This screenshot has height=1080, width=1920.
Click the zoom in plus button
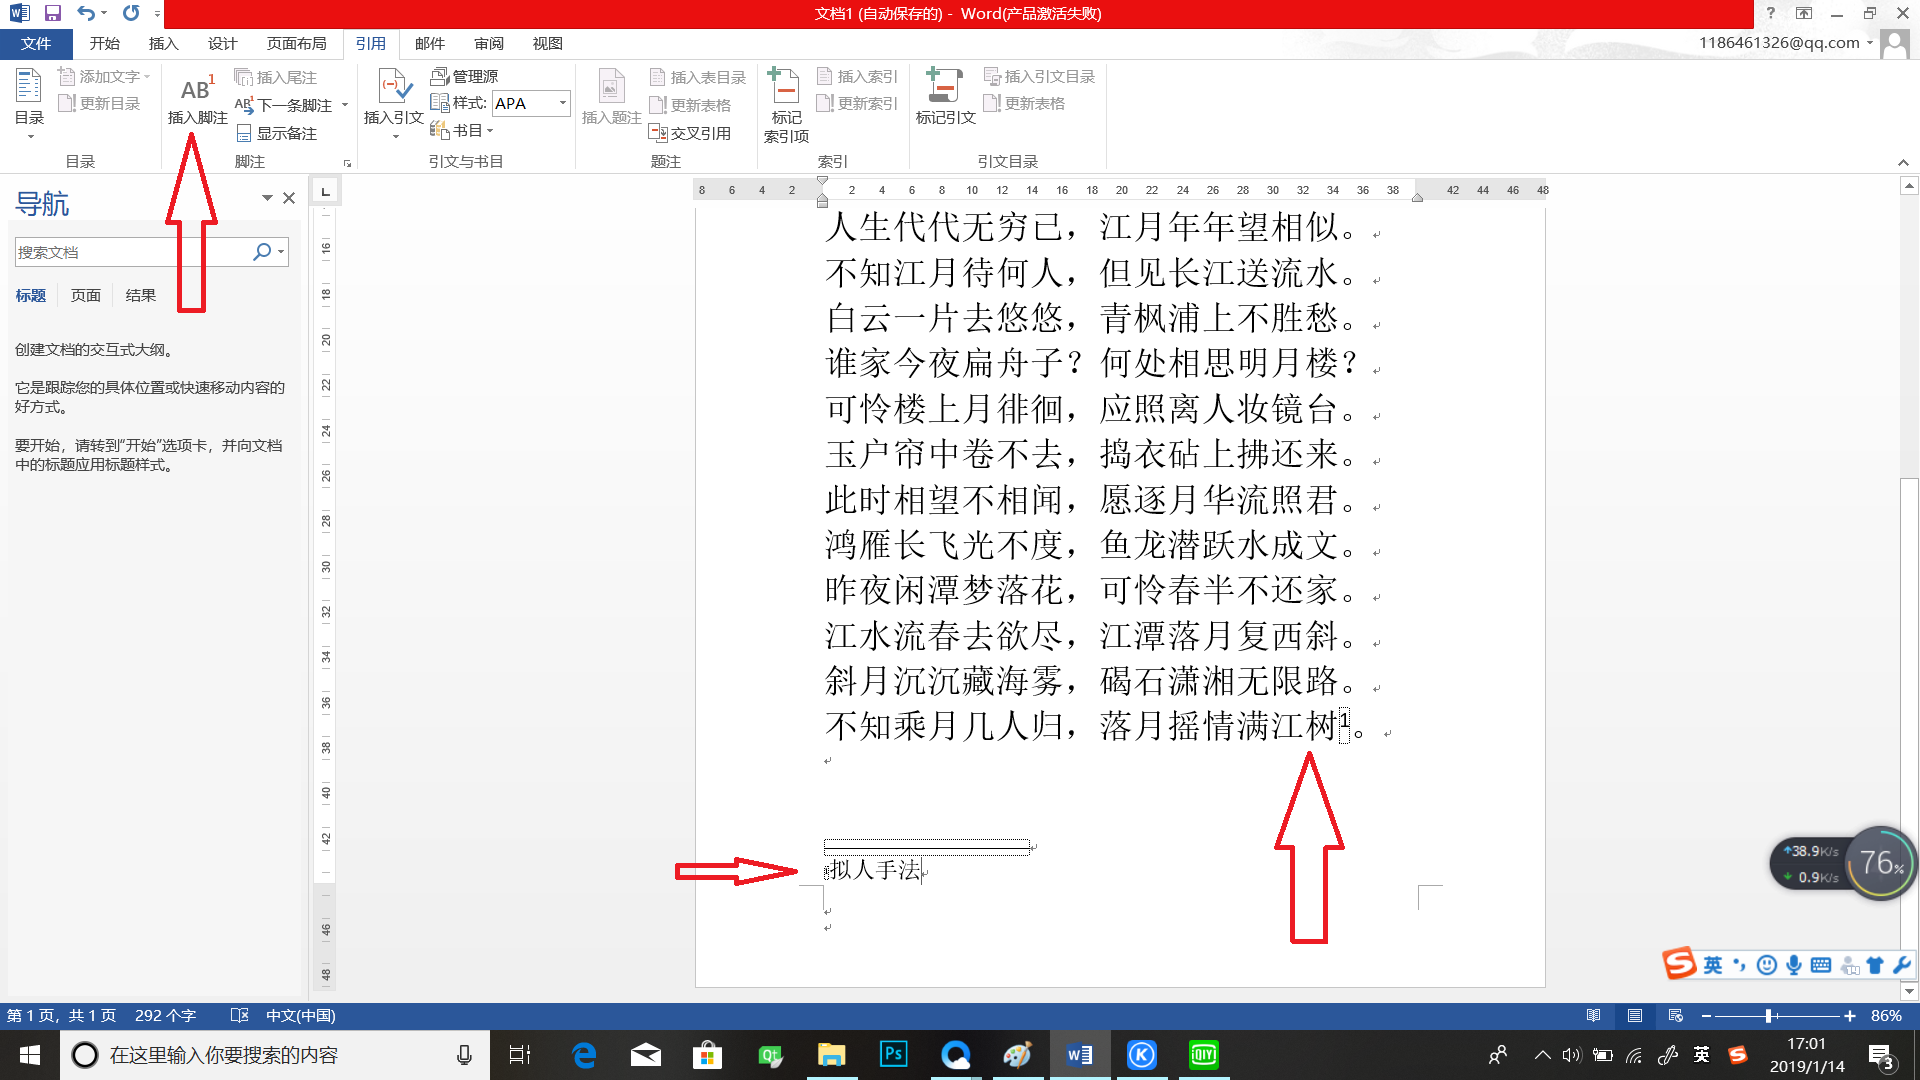(x=1850, y=1015)
